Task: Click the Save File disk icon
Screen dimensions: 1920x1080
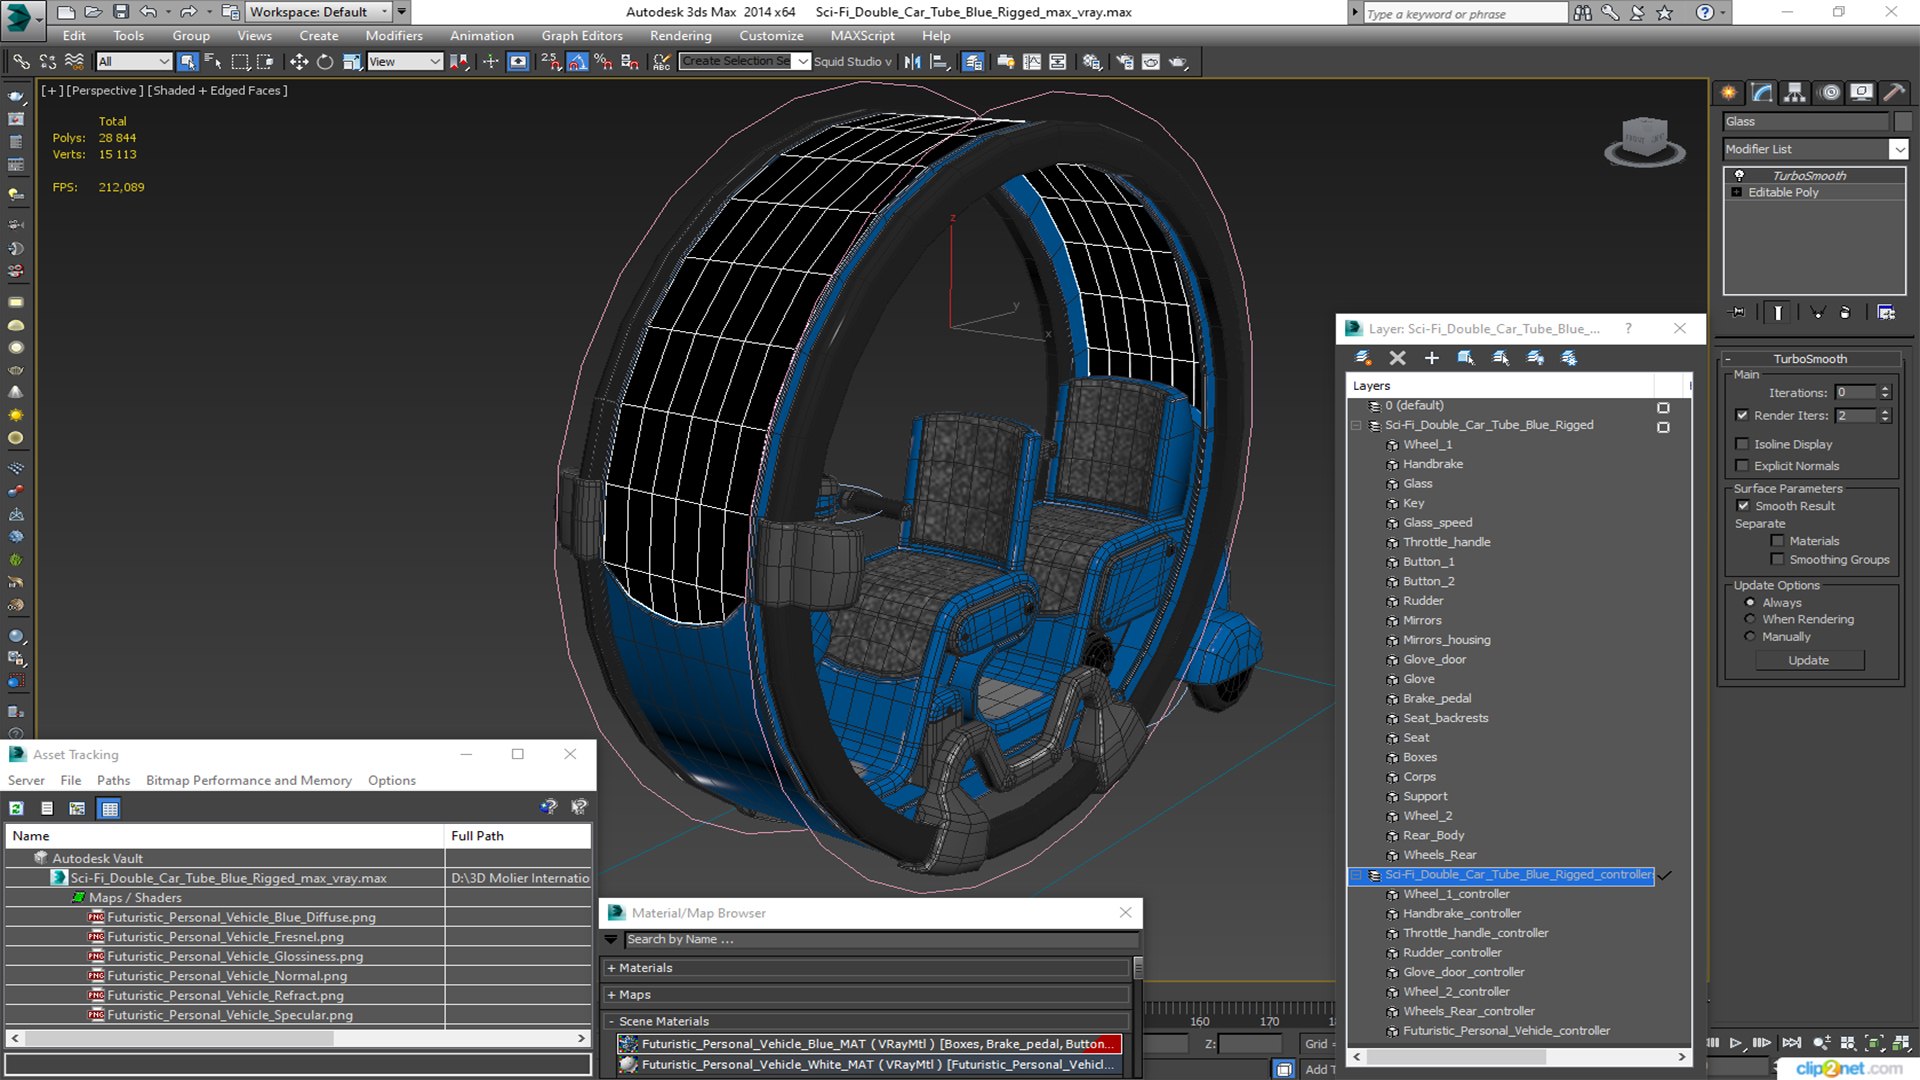Action: pyautogui.click(x=121, y=12)
